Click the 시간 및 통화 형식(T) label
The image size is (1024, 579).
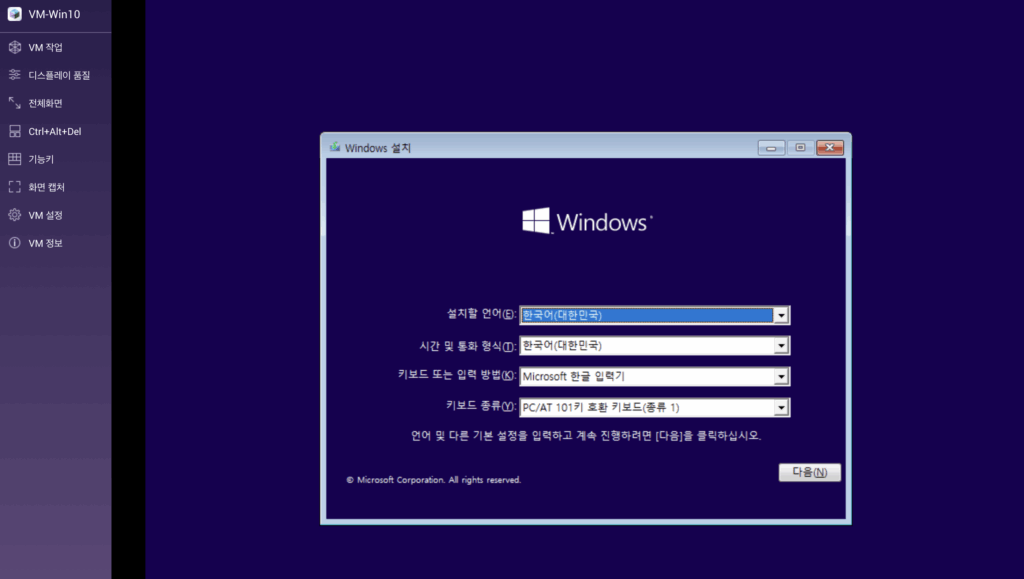(468, 346)
